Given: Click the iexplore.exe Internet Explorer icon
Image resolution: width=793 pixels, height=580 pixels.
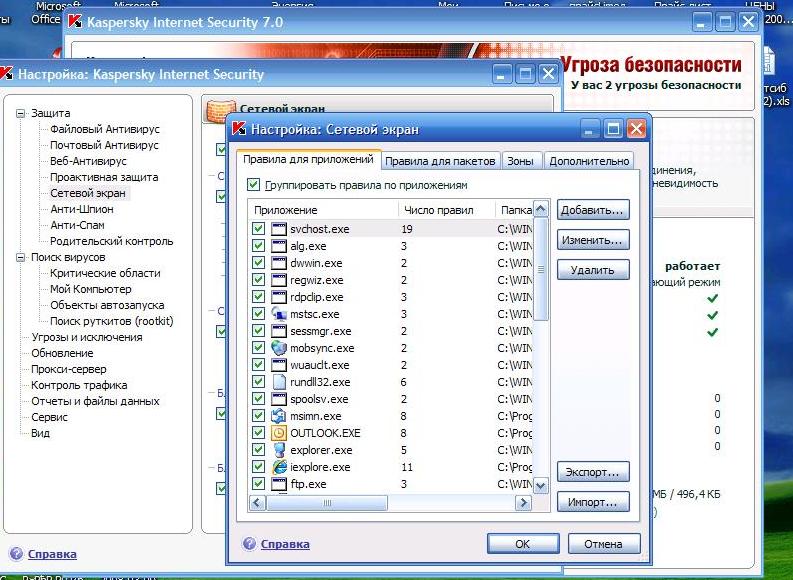Looking at the screenshot, I should tap(279, 467).
